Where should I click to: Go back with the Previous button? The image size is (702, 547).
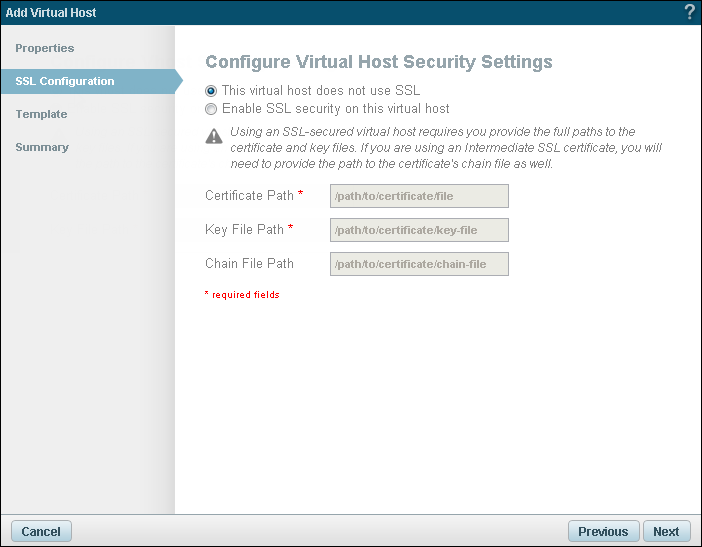coord(603,531)
